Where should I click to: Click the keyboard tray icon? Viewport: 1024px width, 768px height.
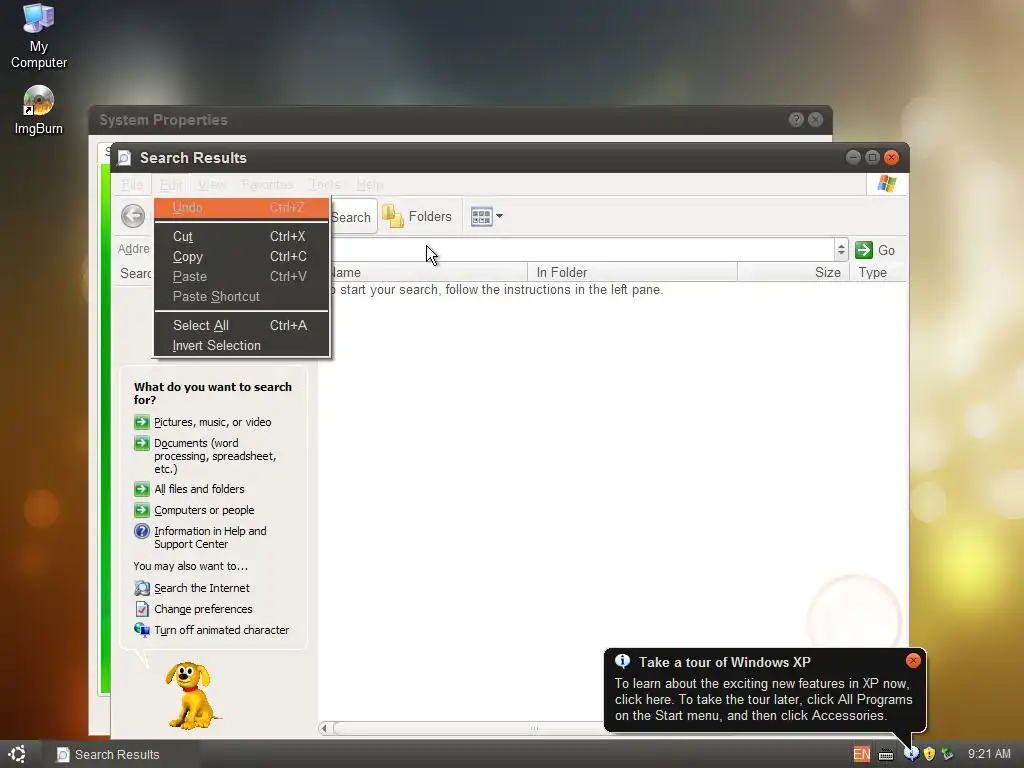[x=886, y=754]
